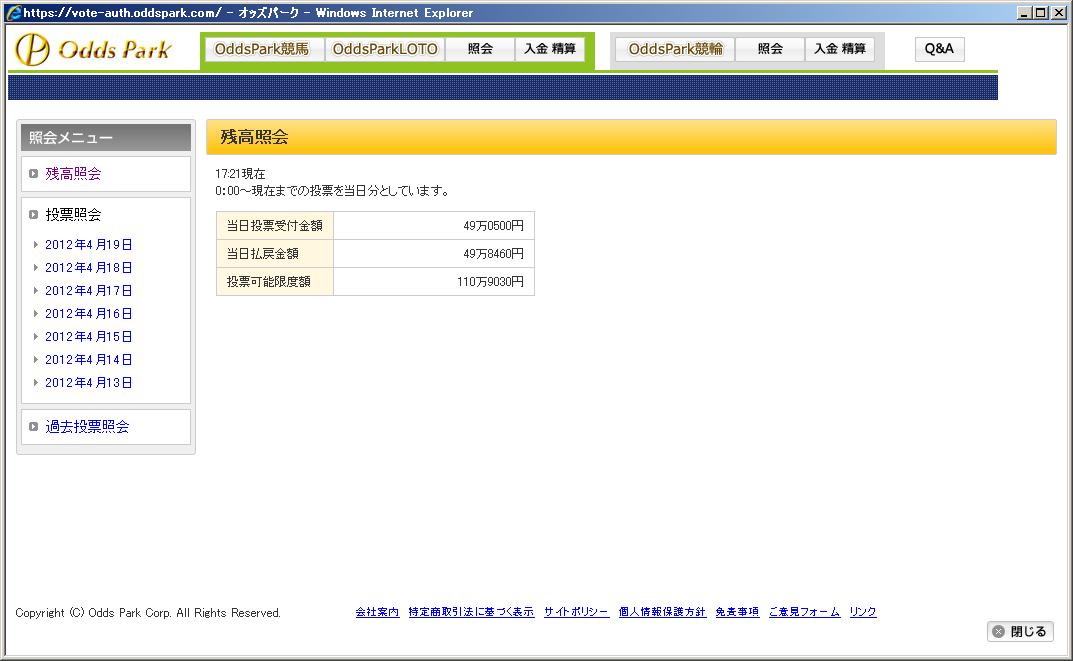Screen dimensions: 1073x661
Task: Click 照会 in the green horse racing group
Action: click(x=480, y=49)
